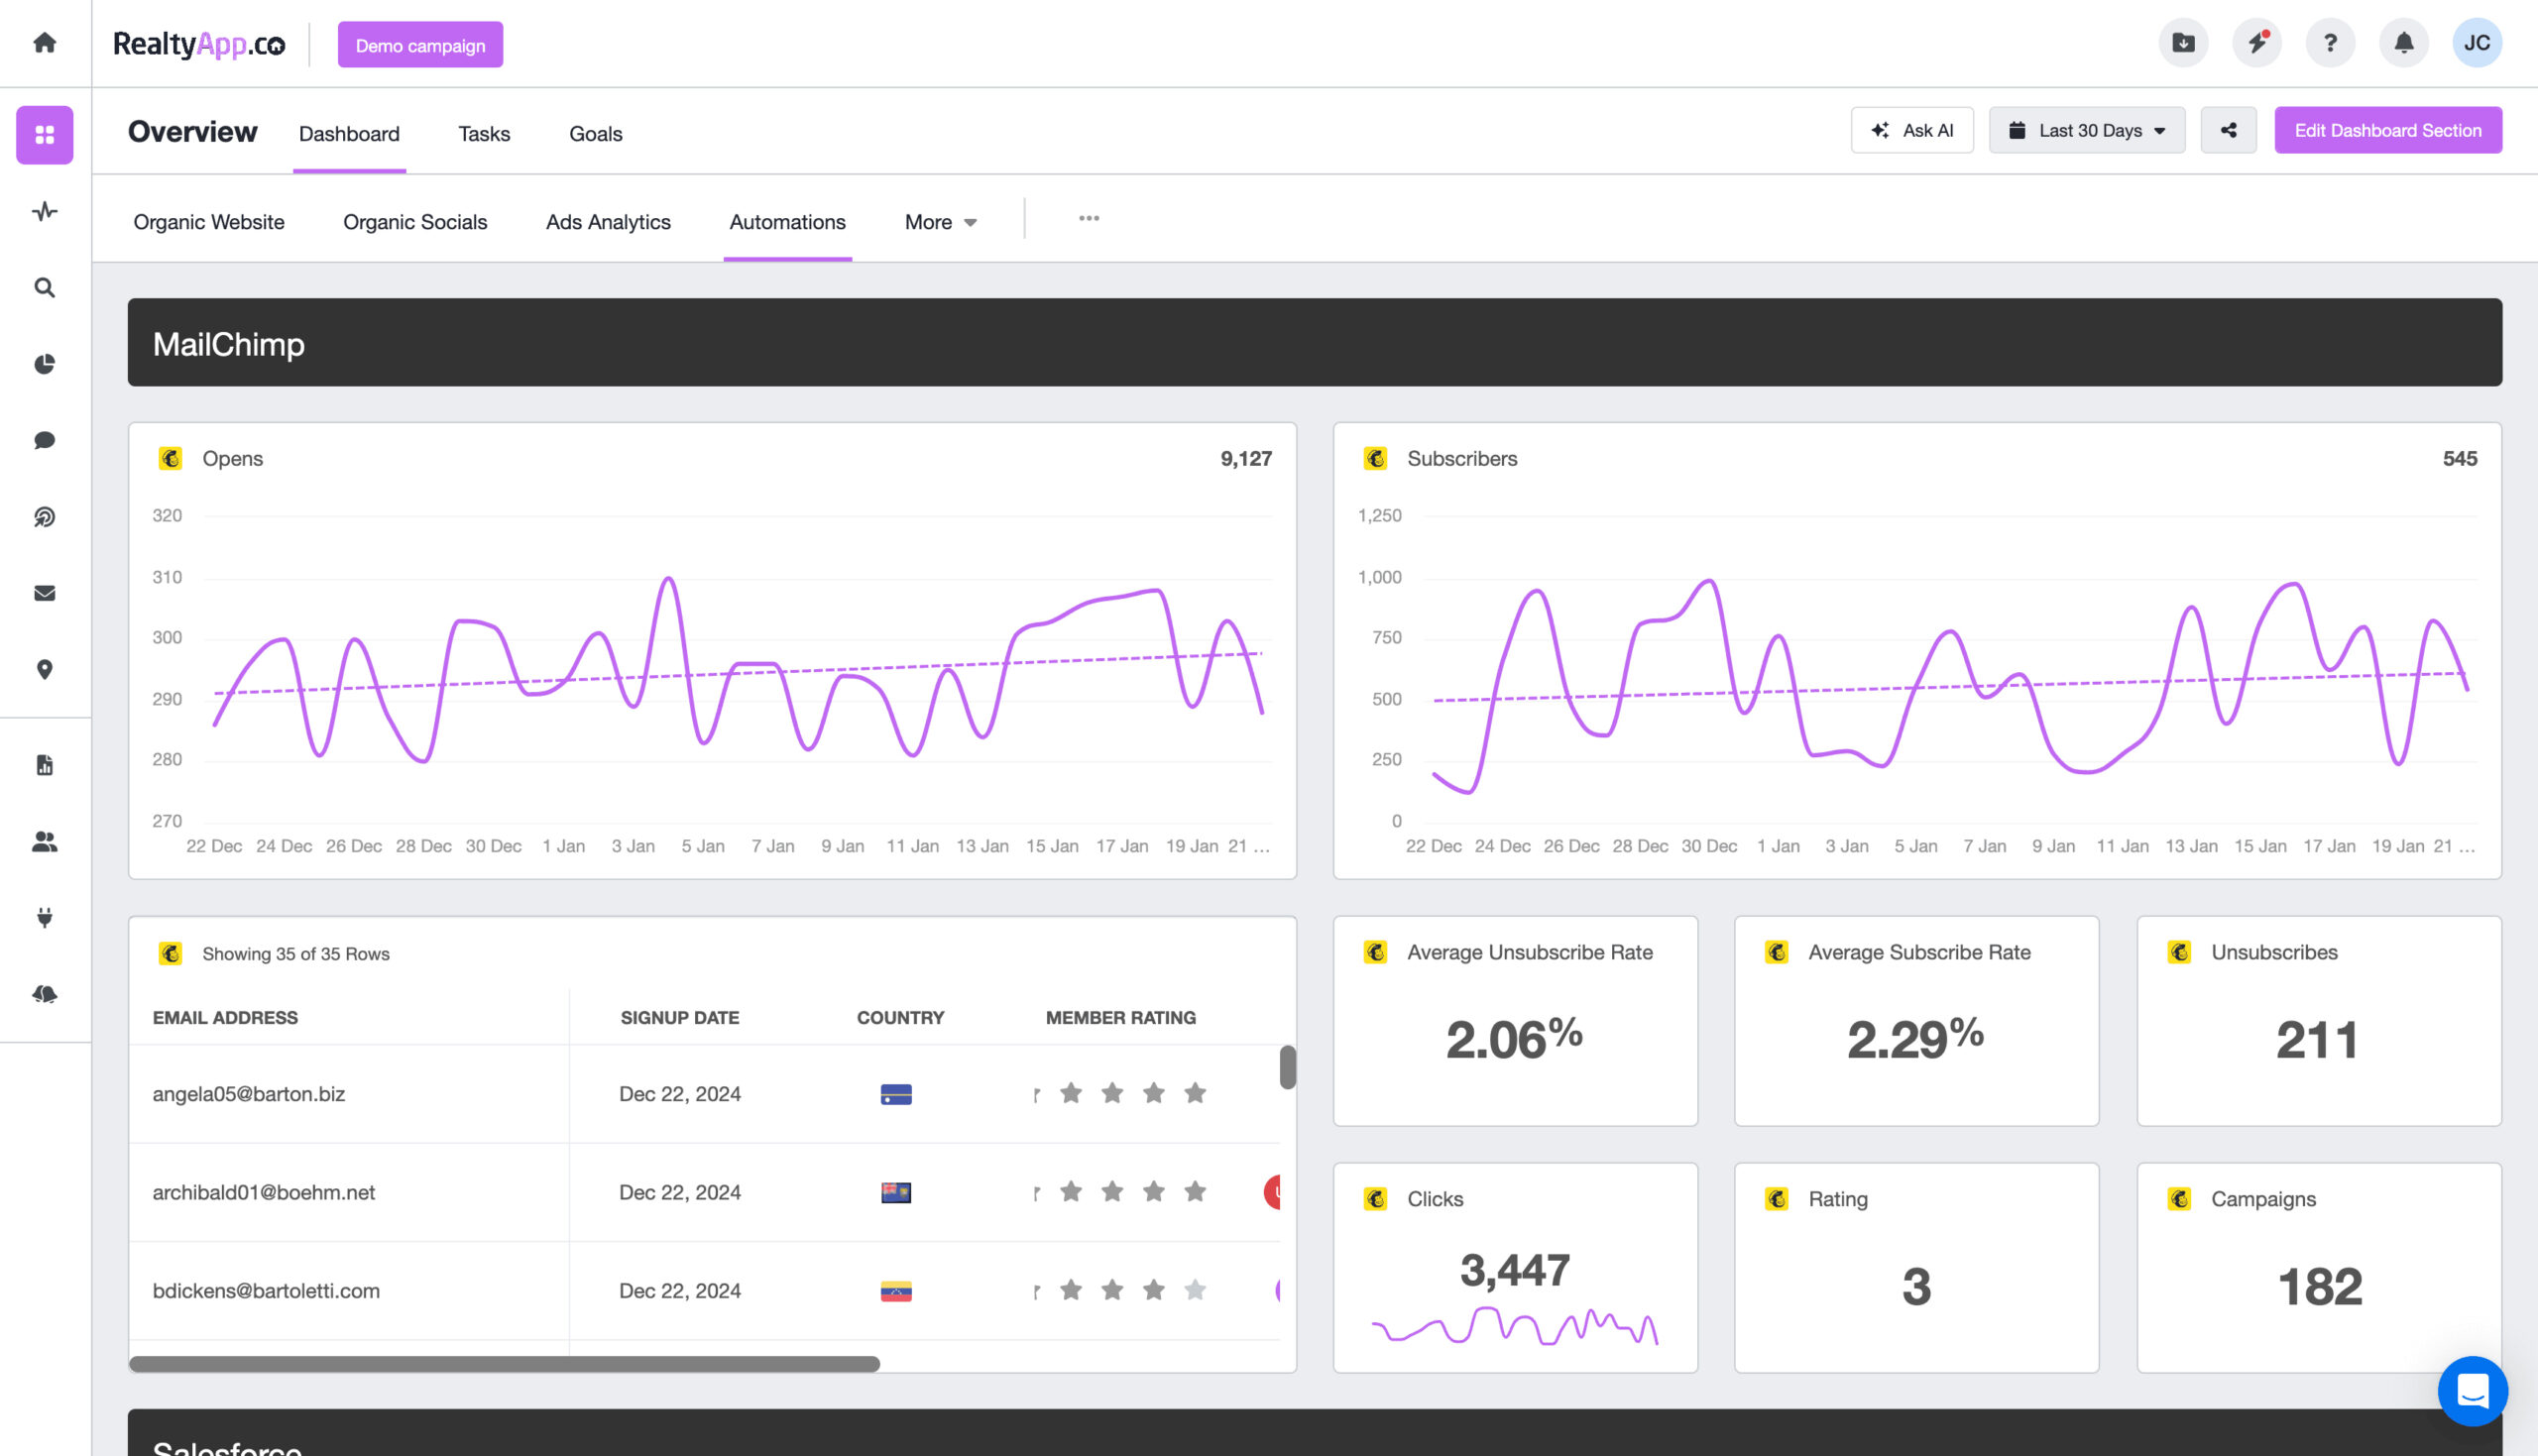Open the plug integrations icon in sidebar
This screenshot has width=2538, height=1456.
44,918
